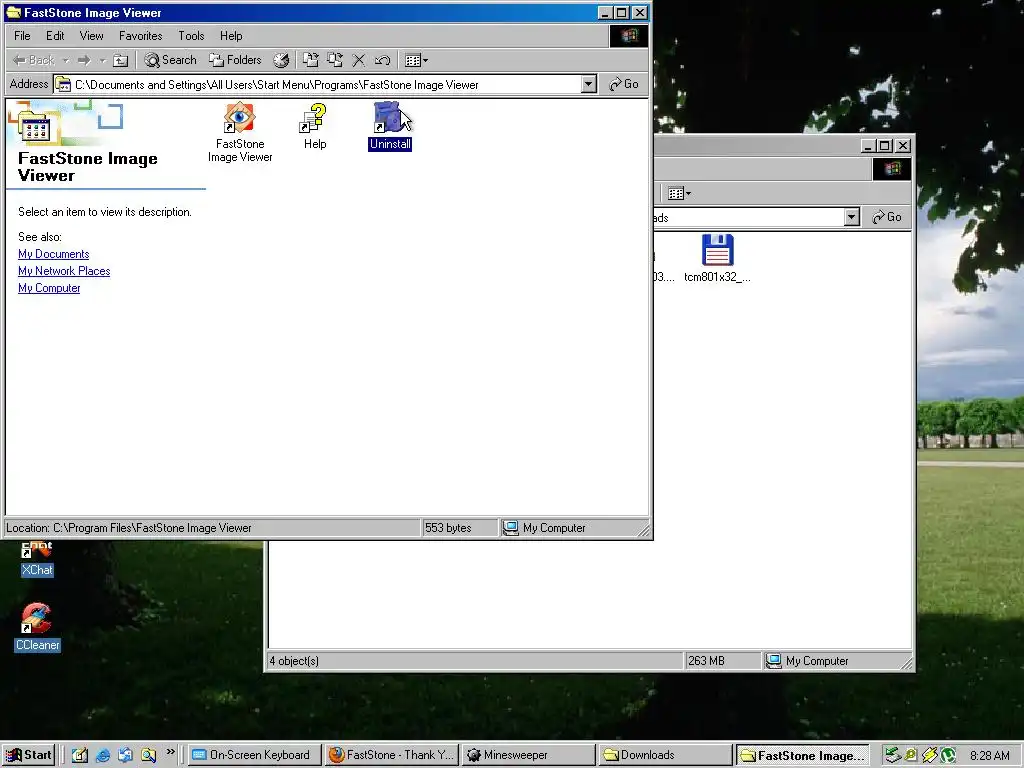
Task: Switch to FastStone - Thank You Firefox taskbar button
Action: tap(391, 755)
